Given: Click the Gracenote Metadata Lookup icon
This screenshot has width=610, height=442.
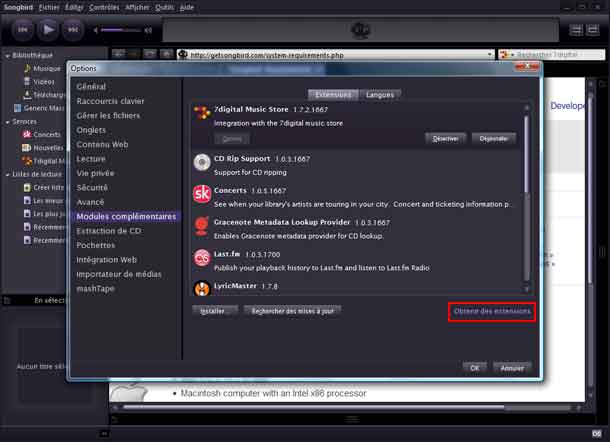Looking at the screenshot, I should pos(202,226).
